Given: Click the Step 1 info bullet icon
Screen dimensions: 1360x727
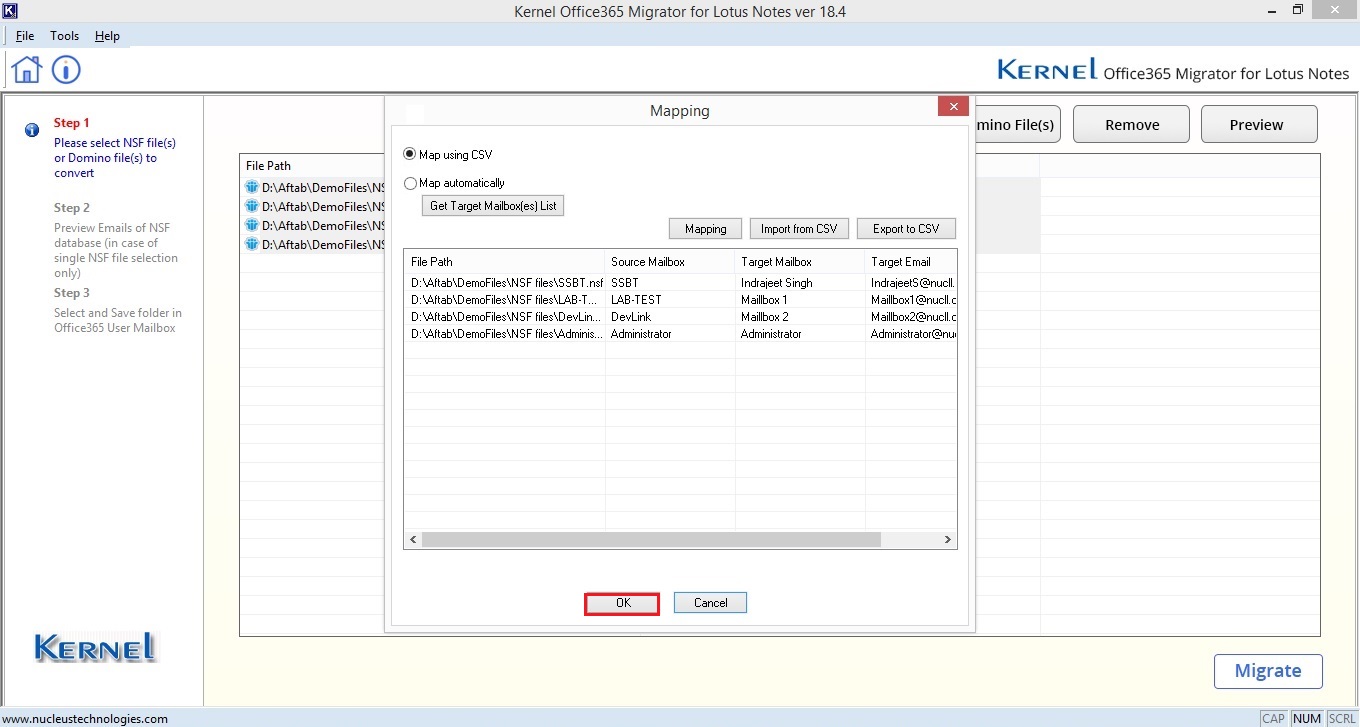Looking at the screenshot, I should (x=32, y=130).
